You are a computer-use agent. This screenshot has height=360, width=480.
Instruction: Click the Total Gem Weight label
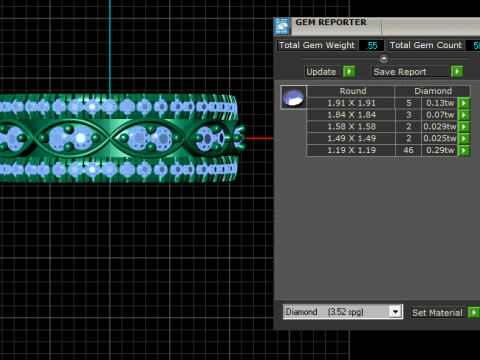[x=317, y=45]
